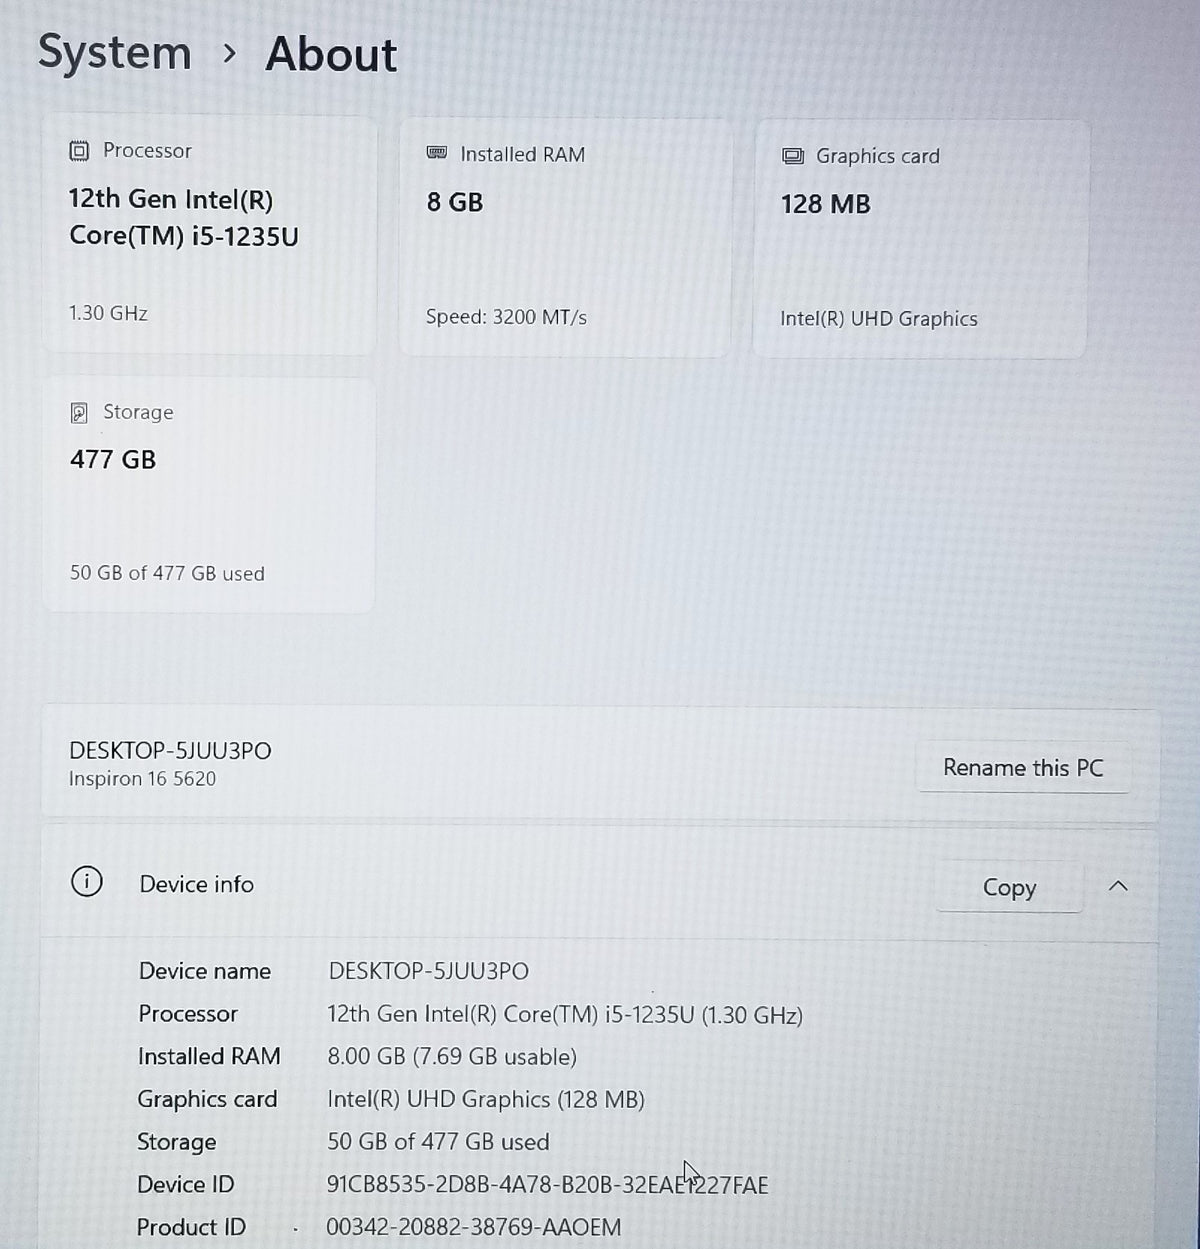Image resolution: width=1200 pixels, height=1249 pixels.
Task: Select 50 GB of 477 GB used card text
Action: coord(167,573)
